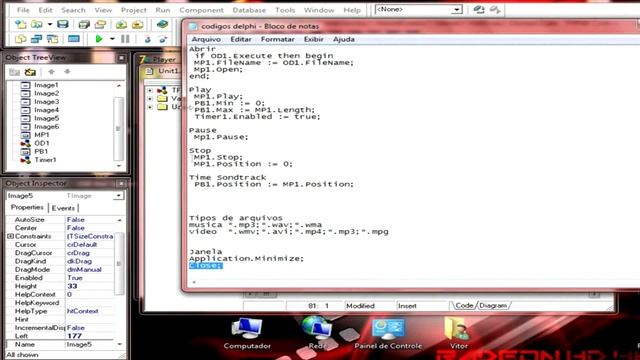
Task: Click the Modified status bar entry
Action: coord(360,306)
